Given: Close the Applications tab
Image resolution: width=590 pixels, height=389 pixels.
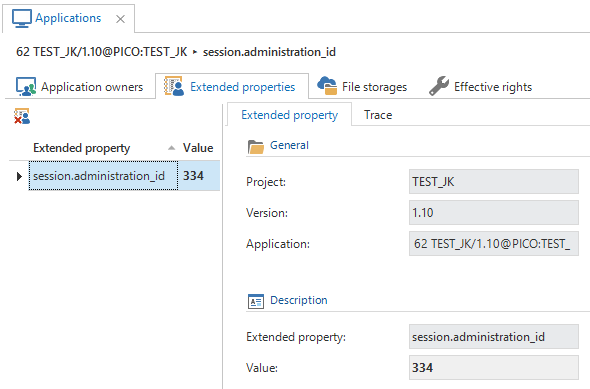Looking at the screenshot, I should [x=120, y=19].
